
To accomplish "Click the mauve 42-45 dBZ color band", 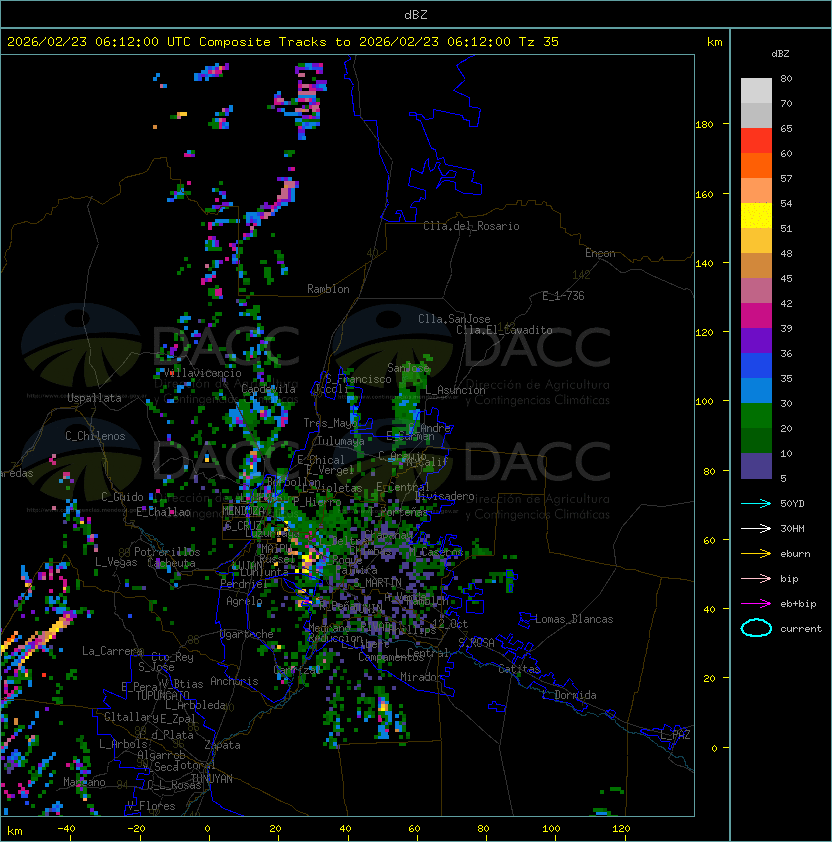I will (756, 291).
